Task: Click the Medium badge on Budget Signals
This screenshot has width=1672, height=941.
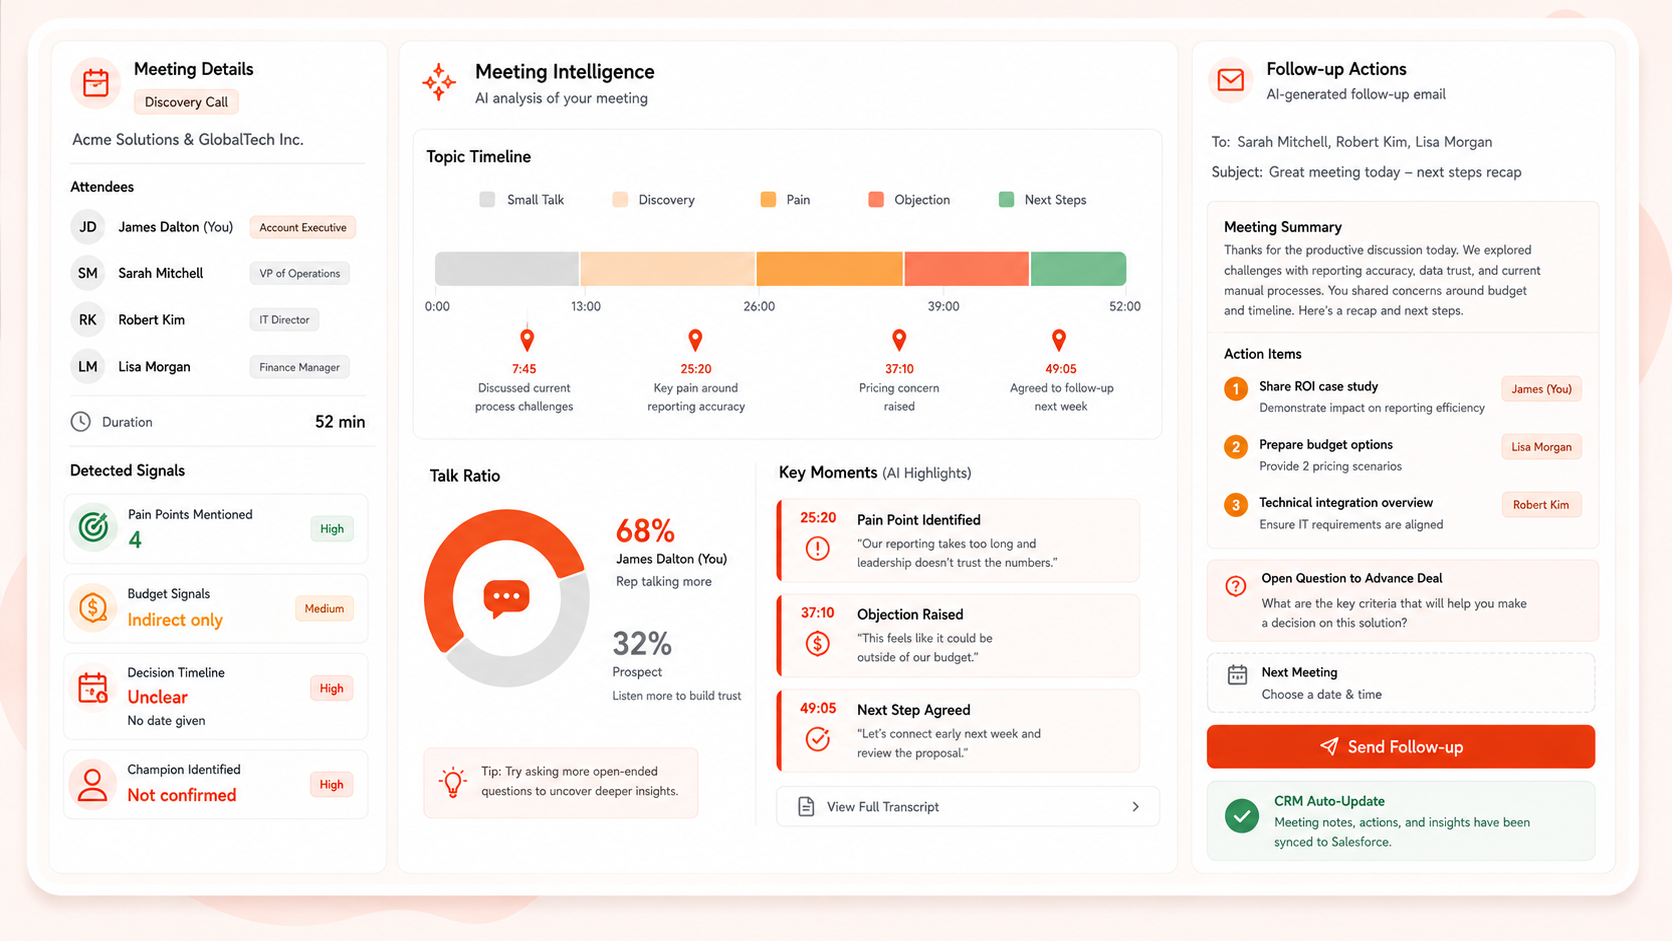Action: point(324,608)
